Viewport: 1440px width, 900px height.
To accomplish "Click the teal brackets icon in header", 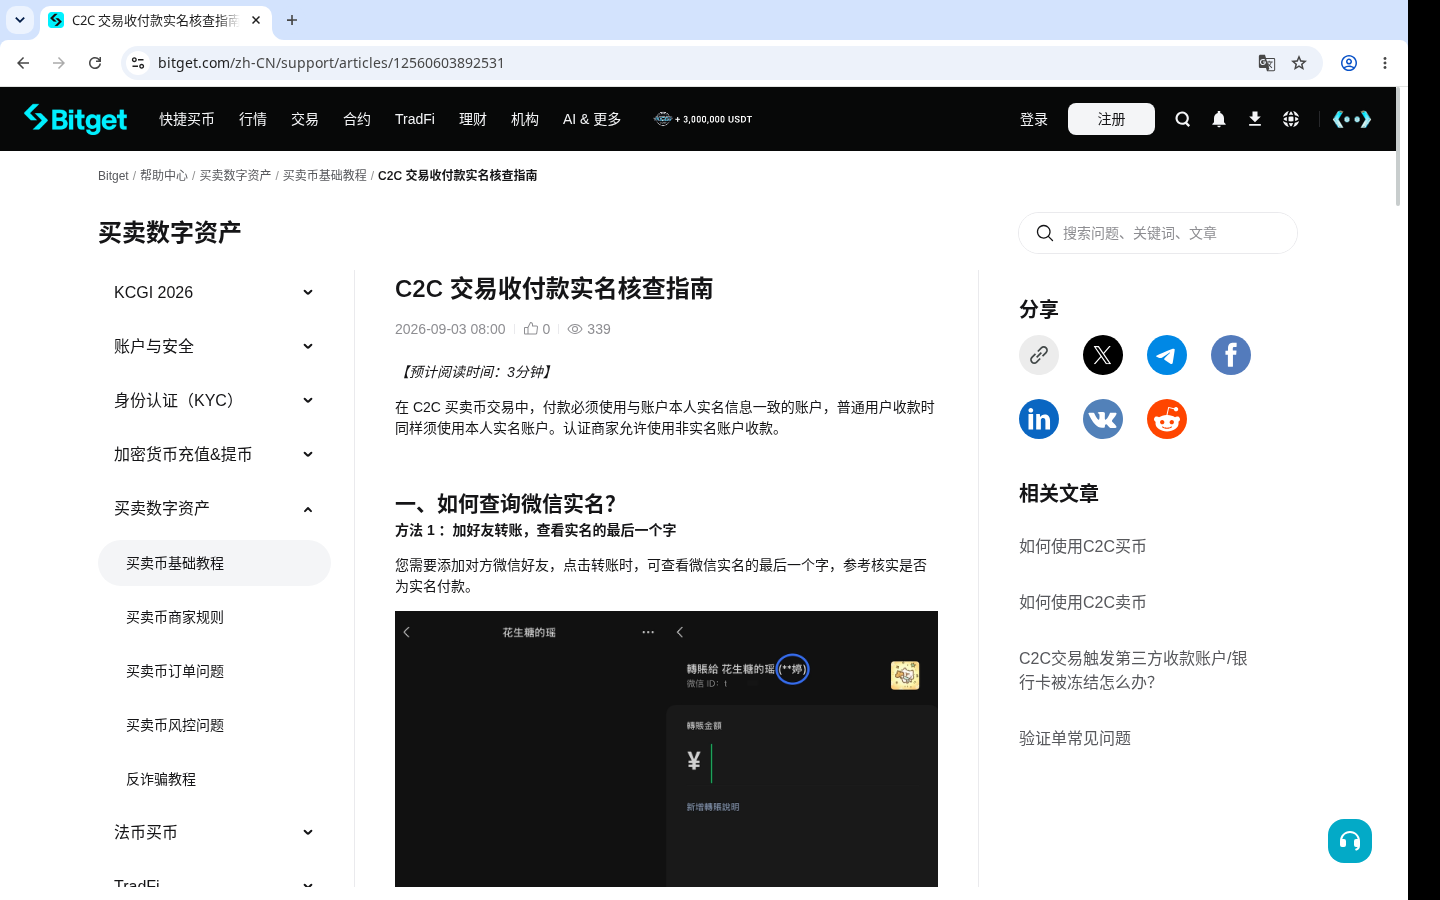I will pos(1352,119).
